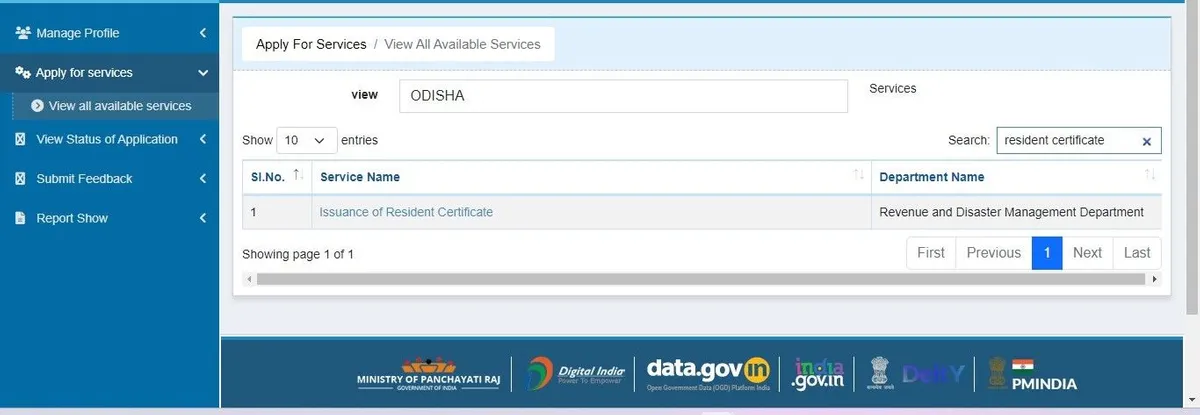The height and width of the screenshot is (415, 1200).
Task: Click the Last page button
Action: (1137, 253)
